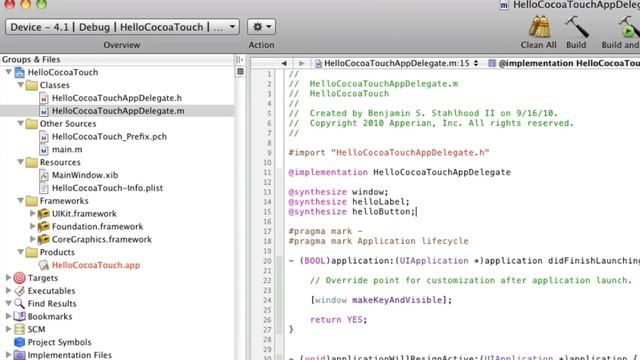The height and width of the screenshot is (360, 640).
Task: Click the Targets bullseye icon
Action: click(x=19, y=278)
